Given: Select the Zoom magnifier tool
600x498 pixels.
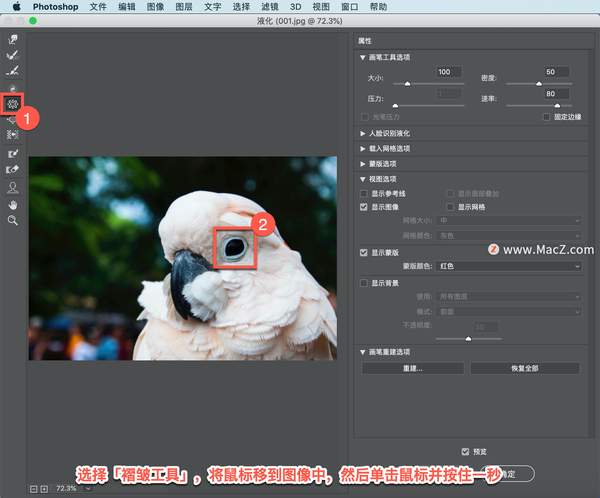Looking at the screenshot, I should tap(13, 219).
